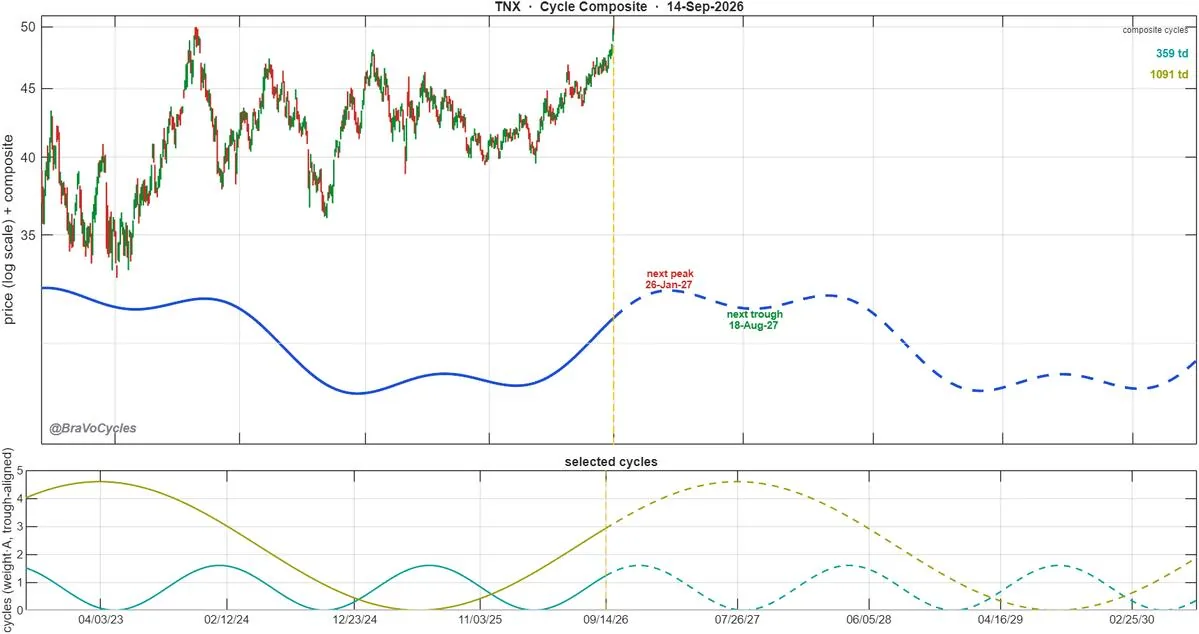
Task: Click the lower subplot y-axis value '3'
Action: (20, 527)
